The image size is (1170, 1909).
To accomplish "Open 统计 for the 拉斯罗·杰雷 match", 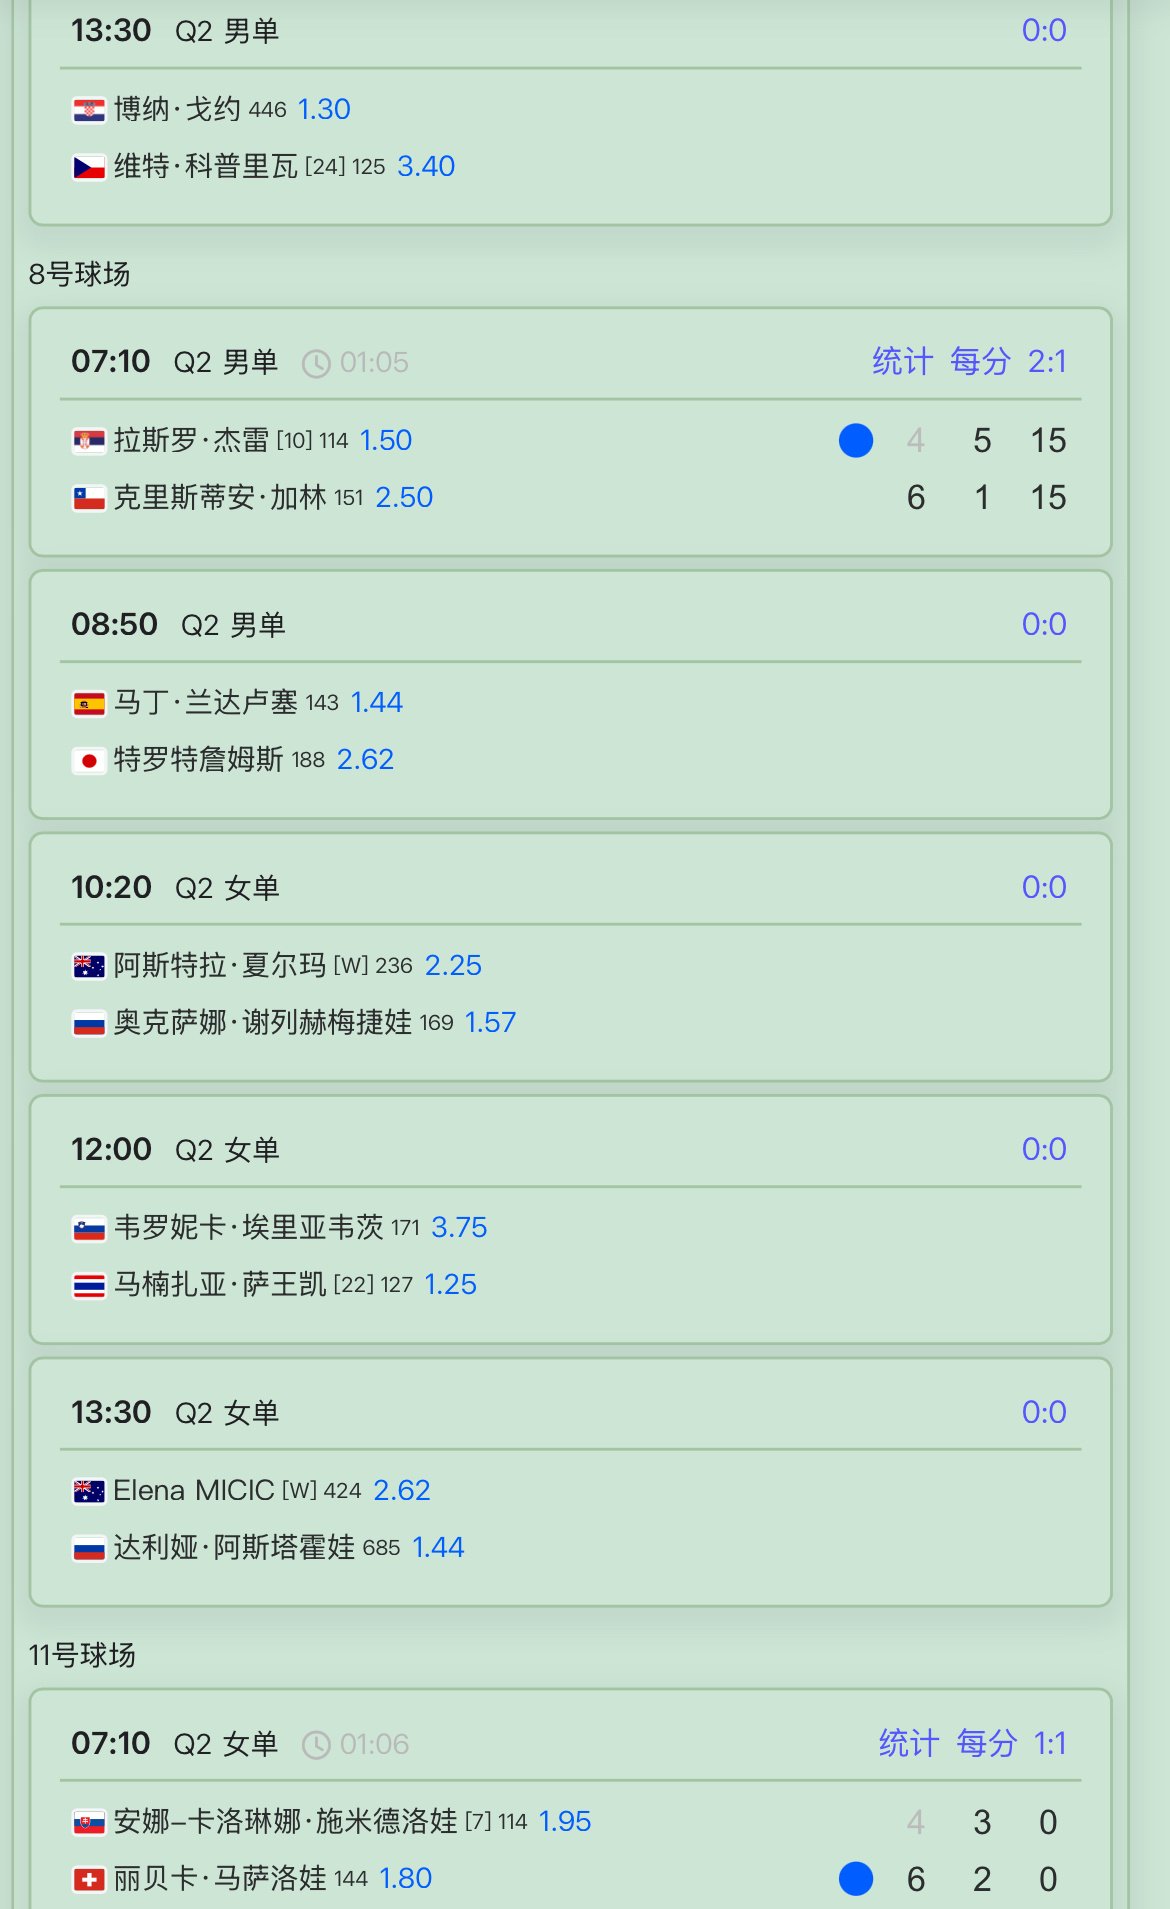I will click(x=902, y=361).
